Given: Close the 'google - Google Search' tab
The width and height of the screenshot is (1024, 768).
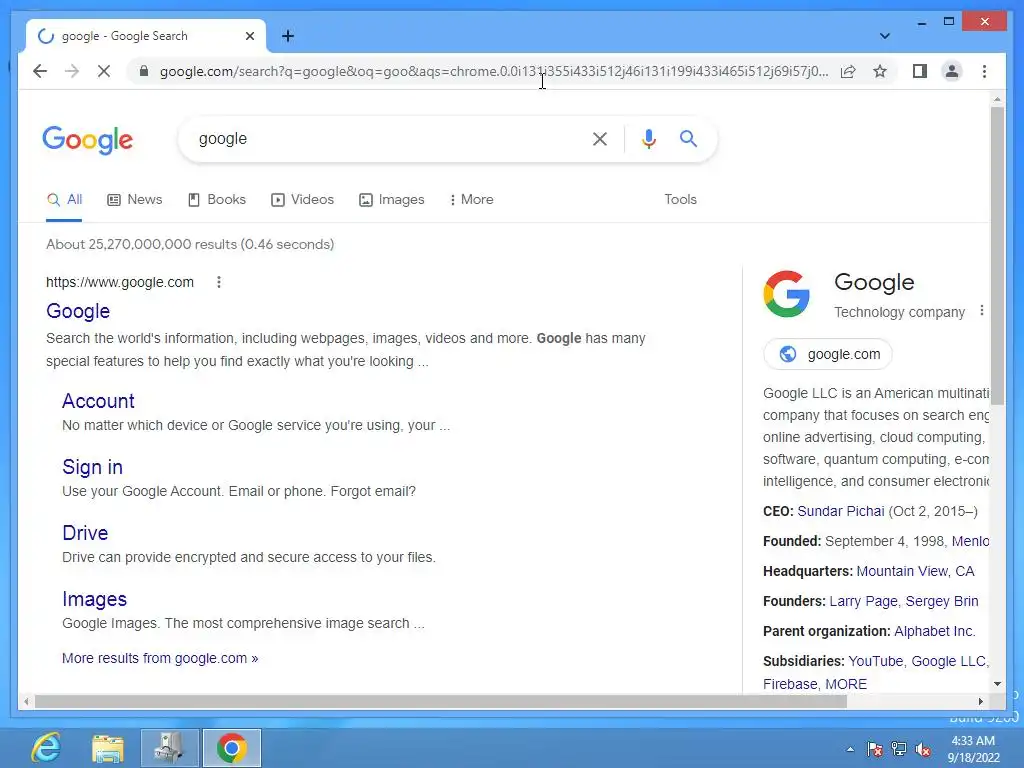Looking at the screenshot, I should click(249, 36).
